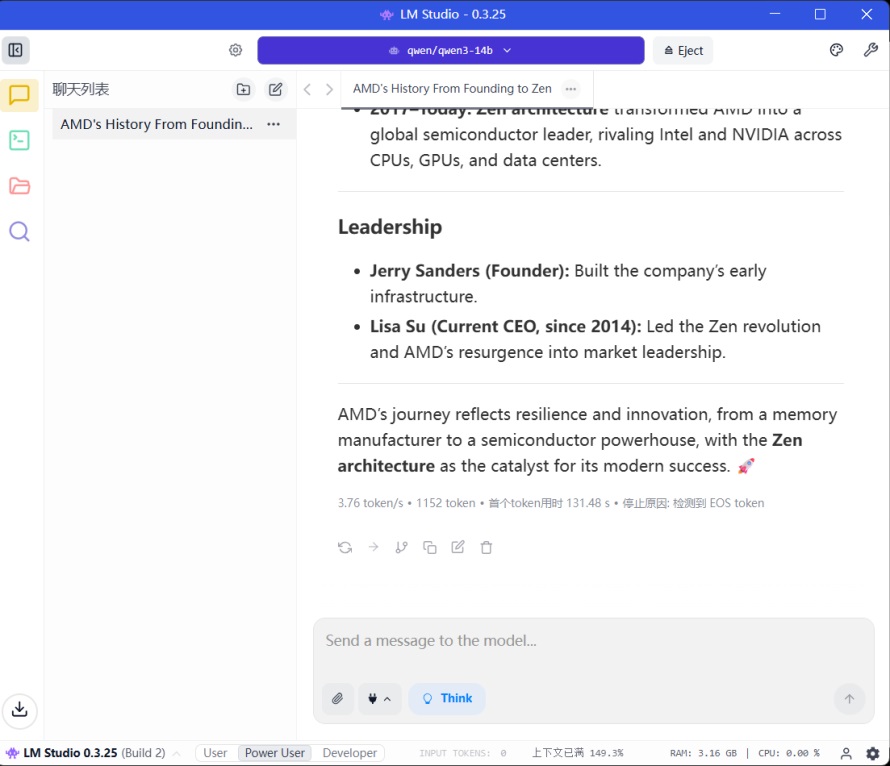Open the Downloads panel icon

click(19, 710)
